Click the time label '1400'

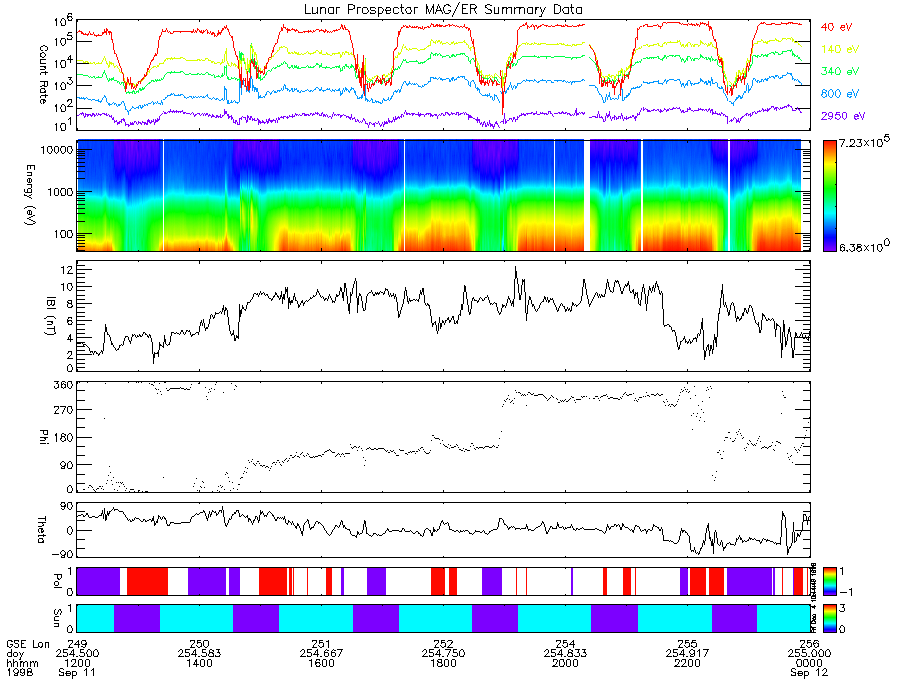199,663
